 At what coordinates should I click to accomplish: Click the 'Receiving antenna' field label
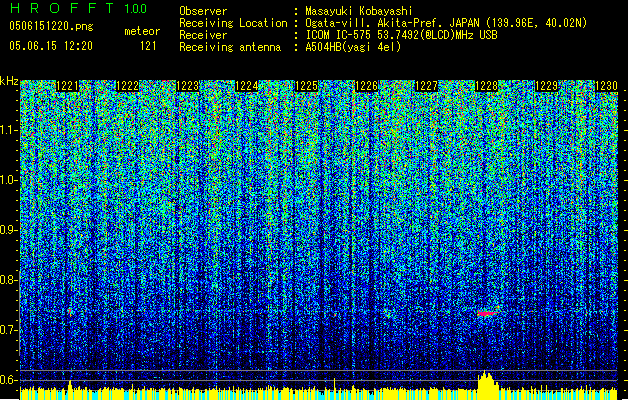[230, 47]
